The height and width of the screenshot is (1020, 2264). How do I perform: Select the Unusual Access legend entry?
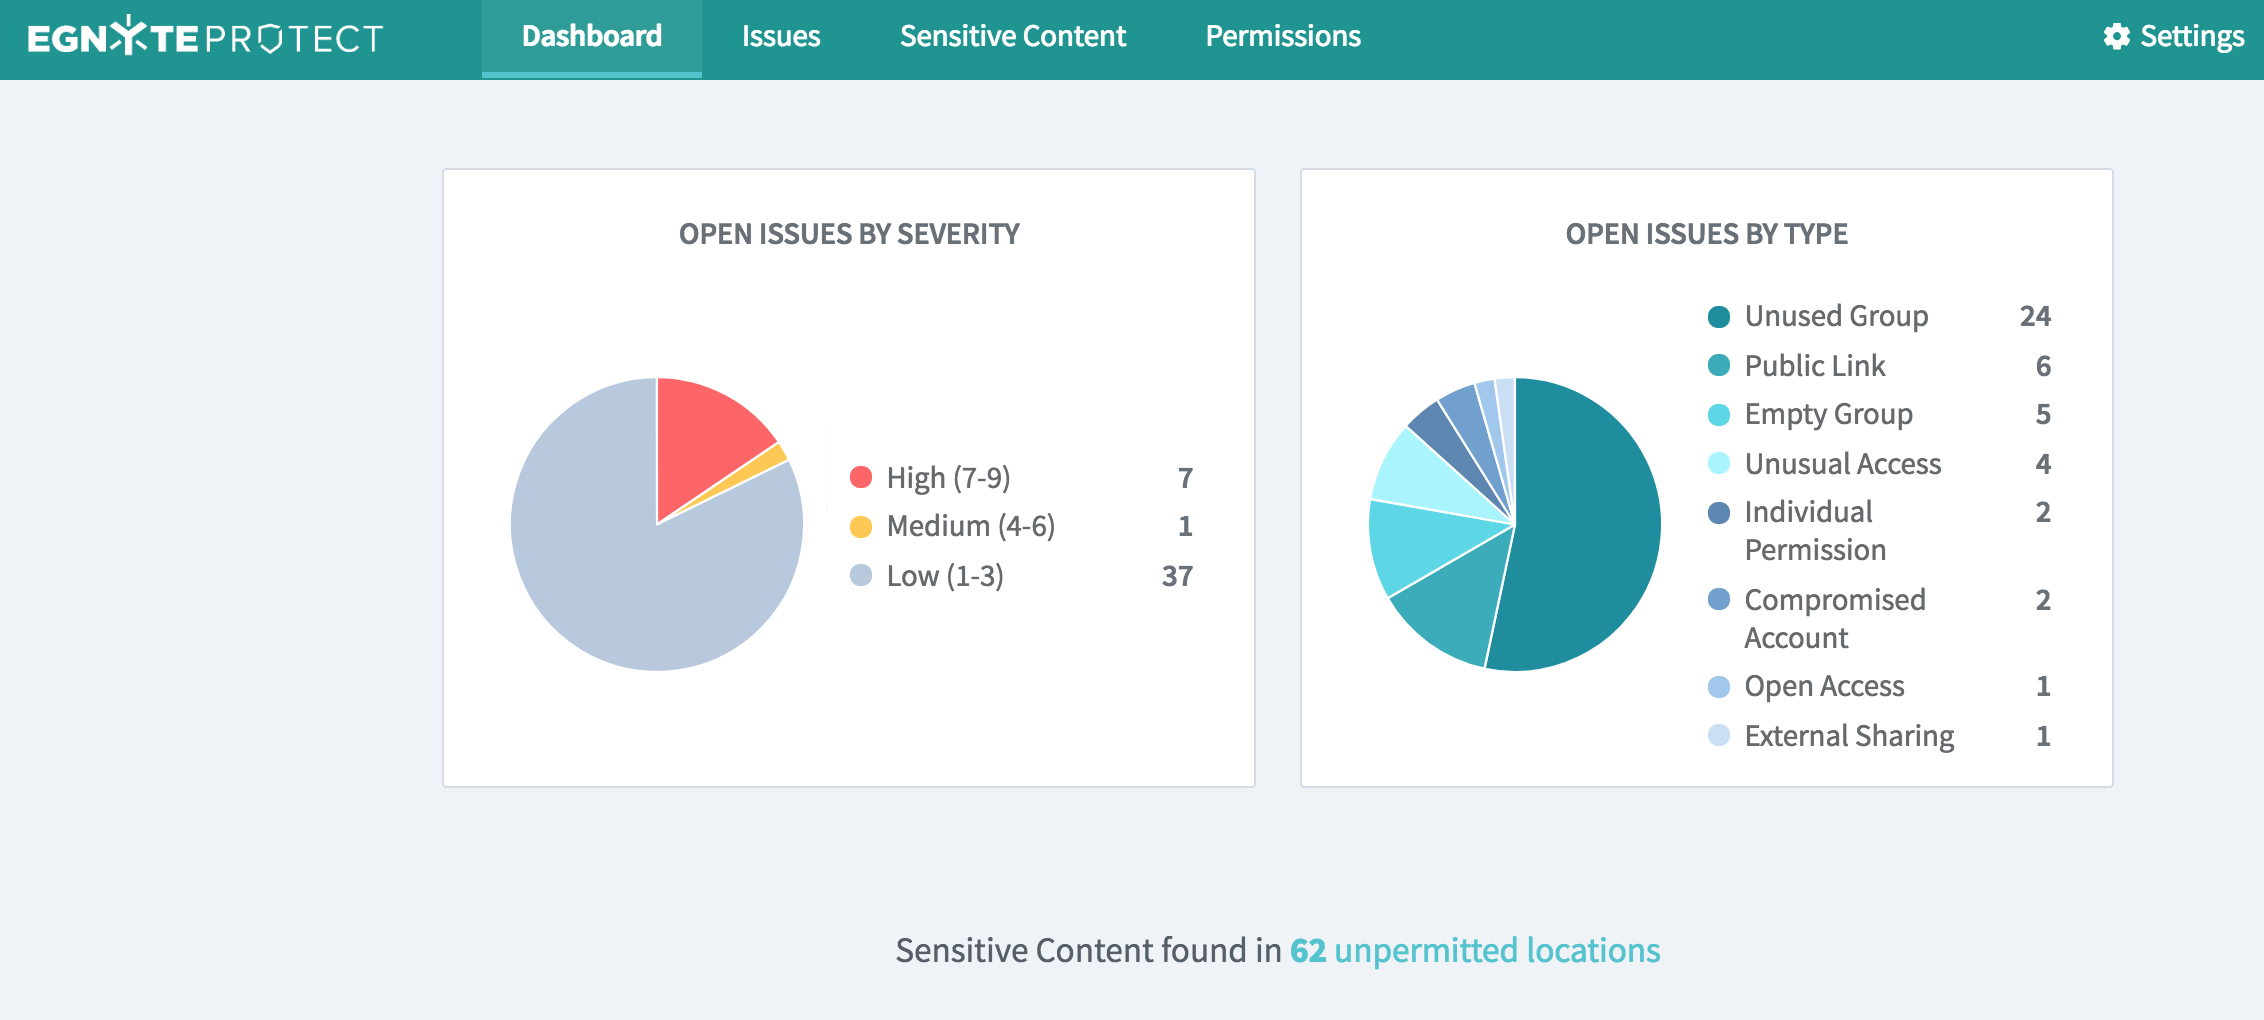(1842, 464)
